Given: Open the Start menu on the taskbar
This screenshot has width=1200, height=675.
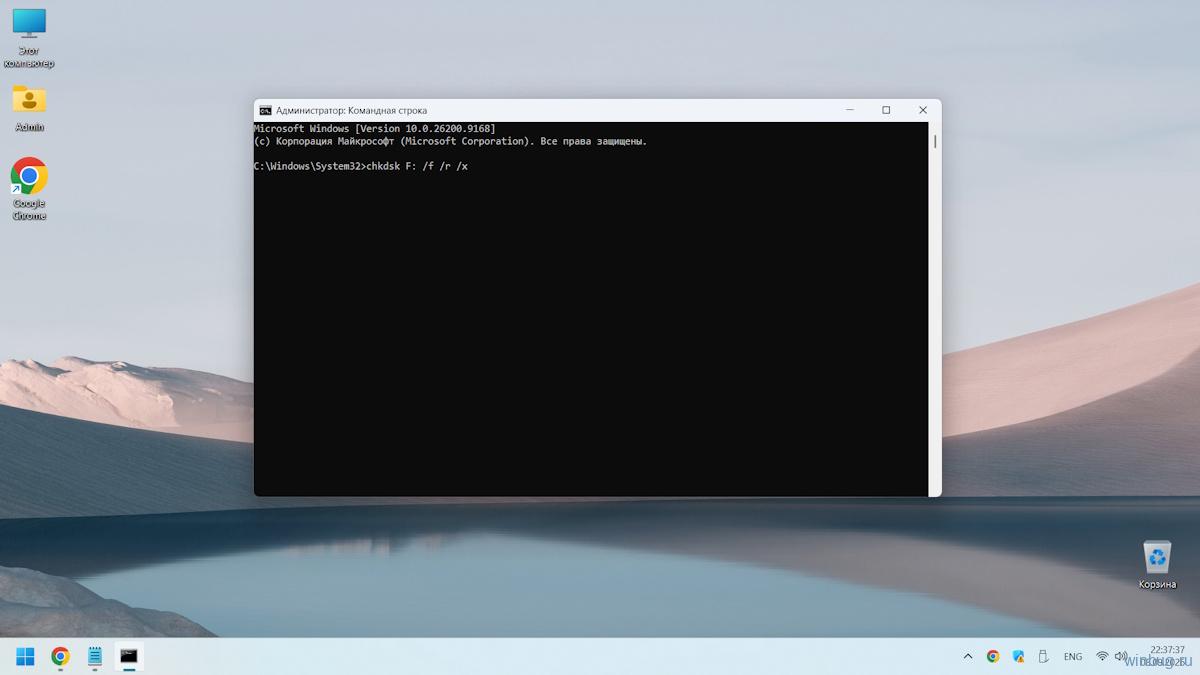Looking at the screenshot, I should click(x=25, y=656).
